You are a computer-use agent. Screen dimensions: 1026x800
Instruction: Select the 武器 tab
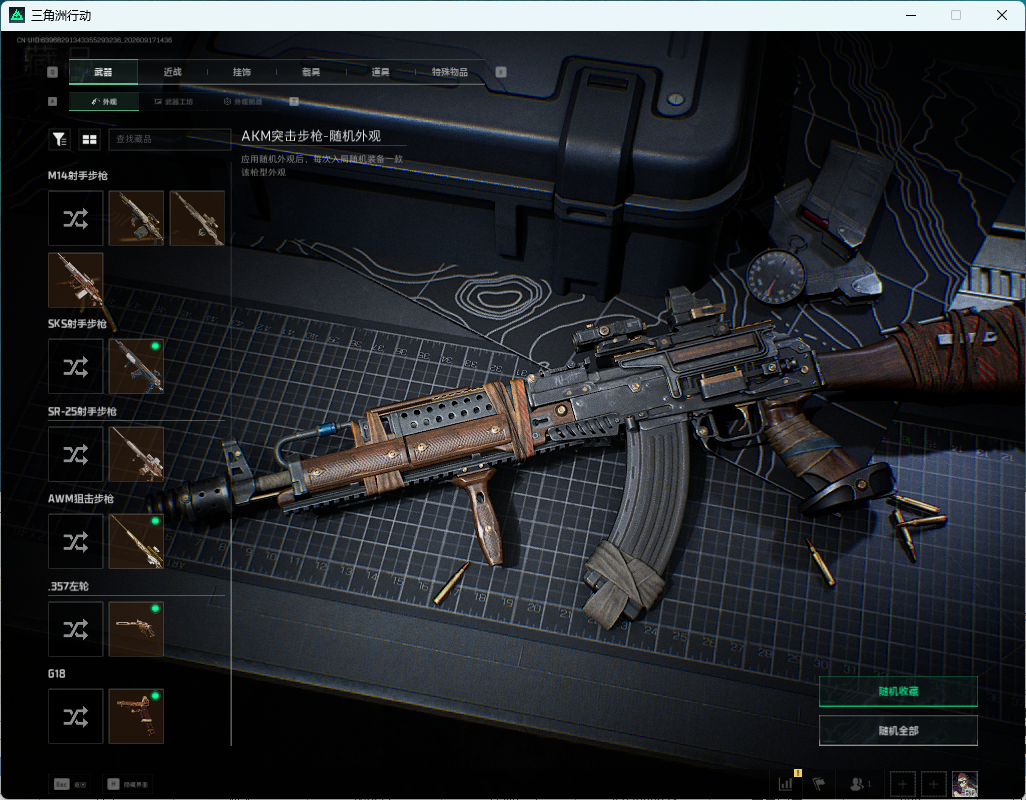click(x=103, y=72)
